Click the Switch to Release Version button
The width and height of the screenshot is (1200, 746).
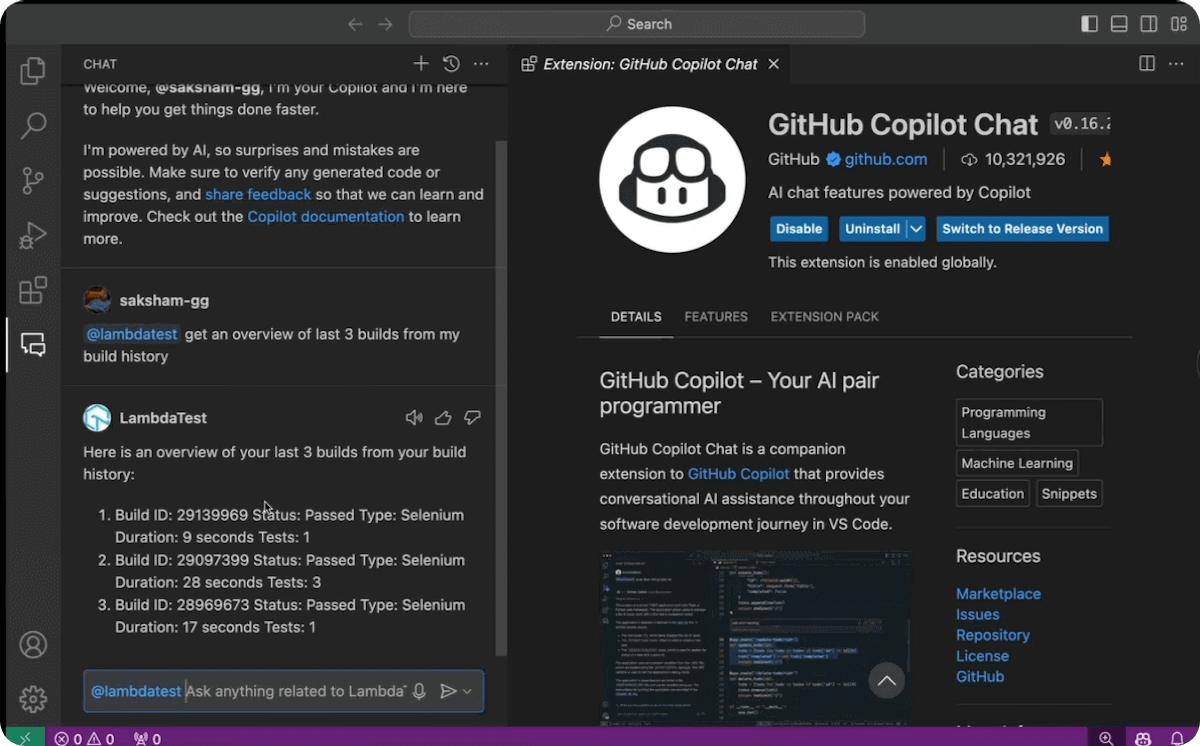coord(1022,229)
